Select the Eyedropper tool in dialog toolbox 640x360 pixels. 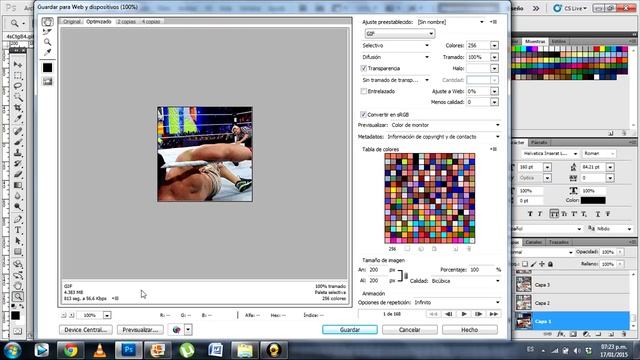[x=47, y=52]
